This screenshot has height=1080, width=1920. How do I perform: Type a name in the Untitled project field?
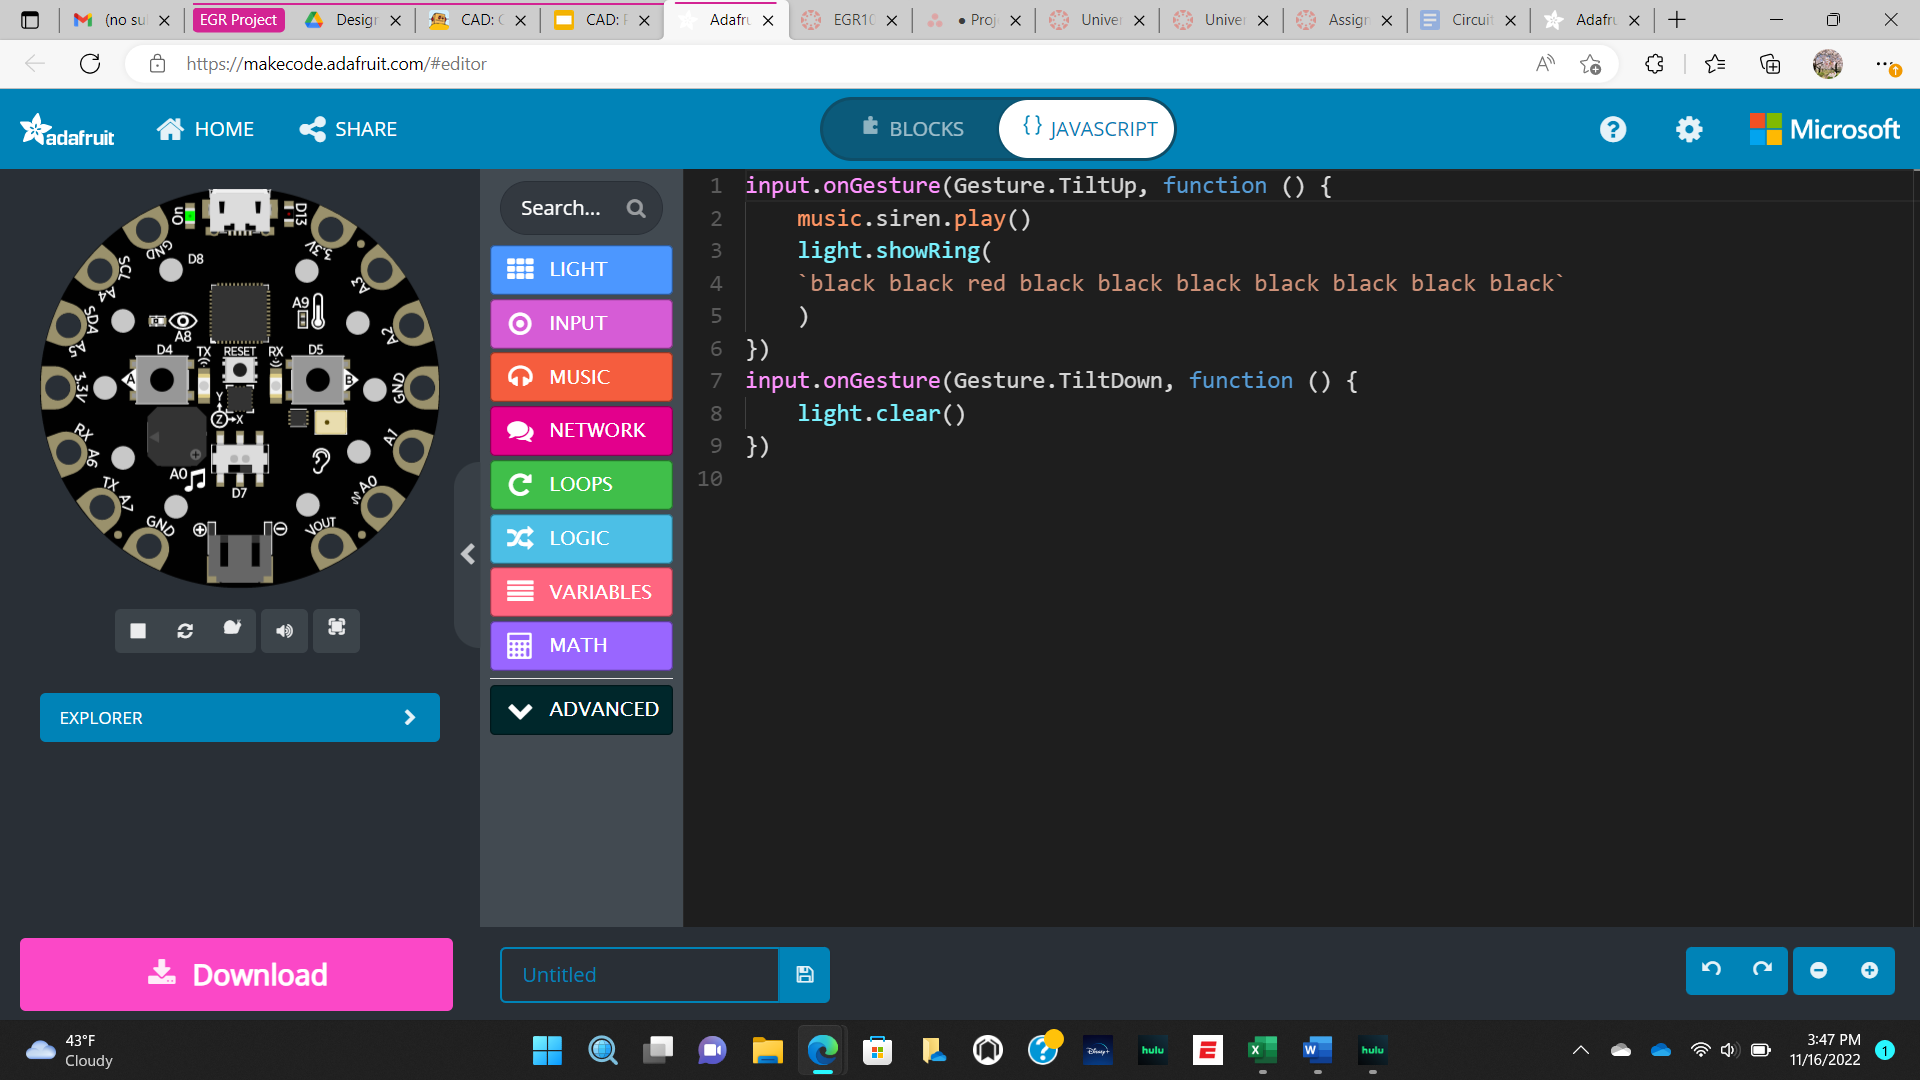point(640,975)
